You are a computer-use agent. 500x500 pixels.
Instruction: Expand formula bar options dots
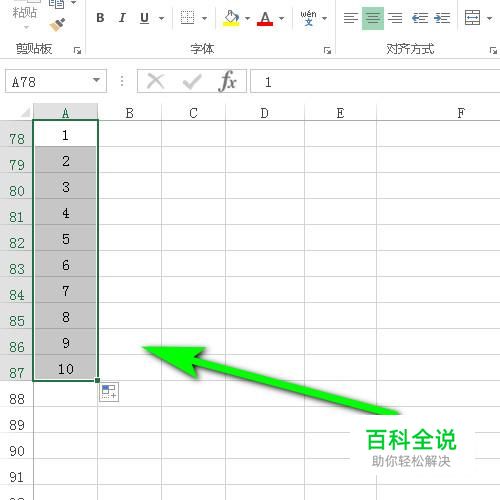122,81
